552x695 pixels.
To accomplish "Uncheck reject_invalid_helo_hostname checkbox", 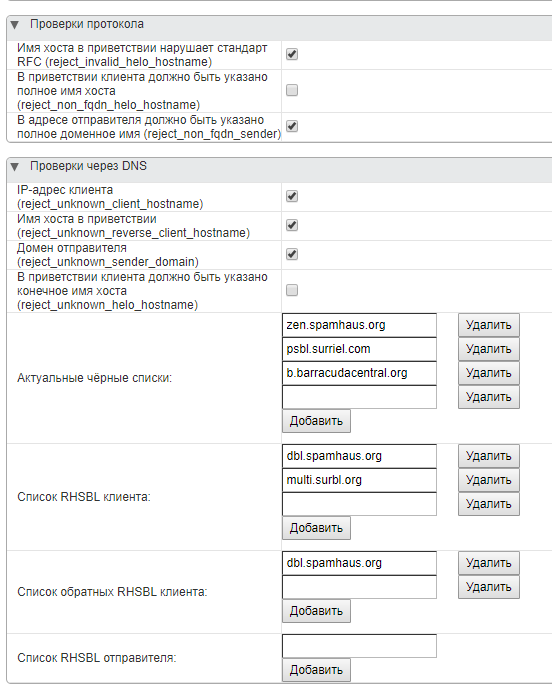I will coord(292,55).
